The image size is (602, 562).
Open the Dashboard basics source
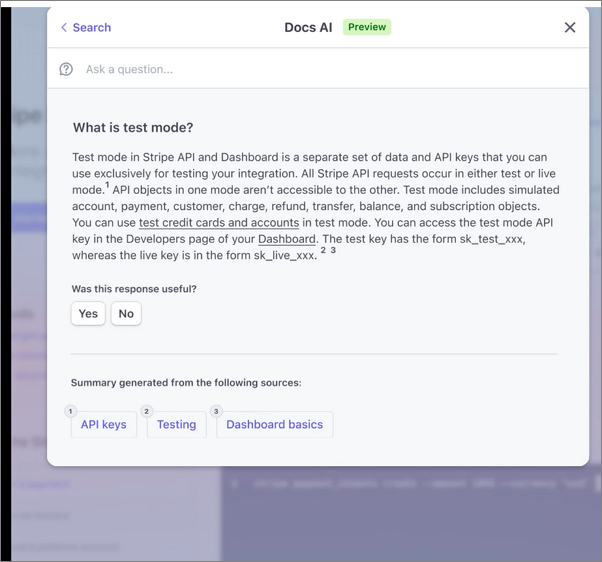tap(275, 425)
